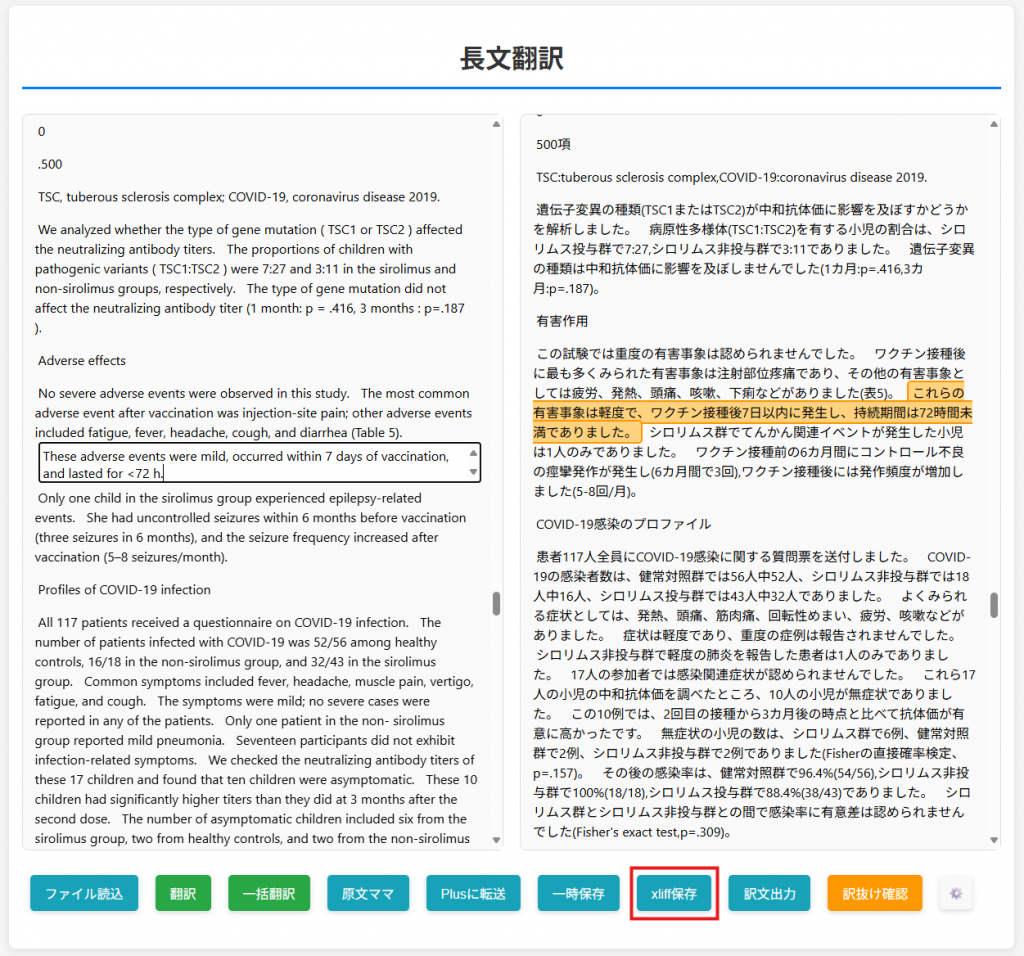The width and height of the screenshot is (1024, 956).
Task: Click the down arrow inside the edit textbox
Action: click(x=473, y=473)
